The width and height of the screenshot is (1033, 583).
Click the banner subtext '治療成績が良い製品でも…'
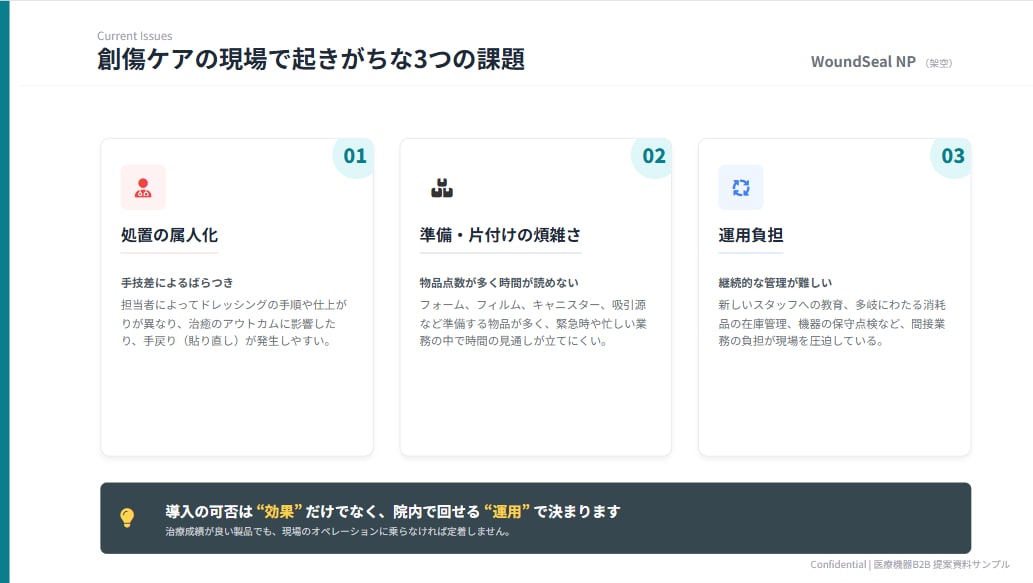coord(339,532)
